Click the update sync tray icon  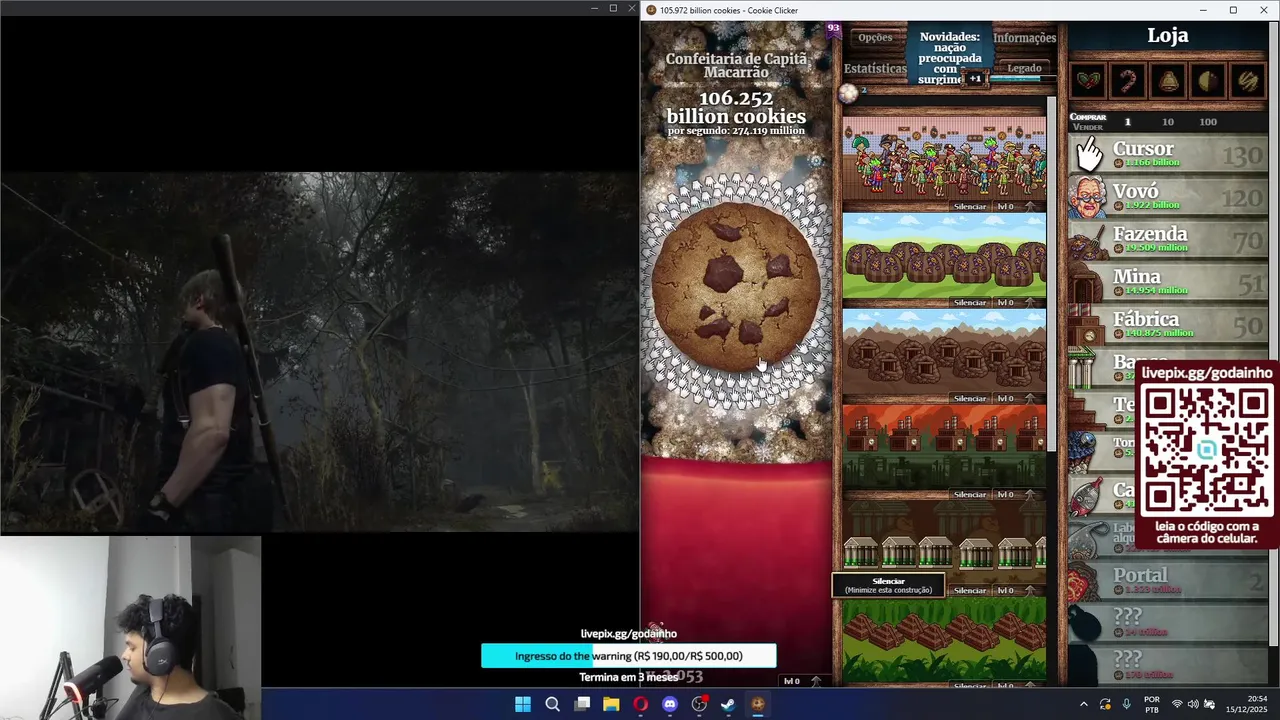coord(1105,704)
